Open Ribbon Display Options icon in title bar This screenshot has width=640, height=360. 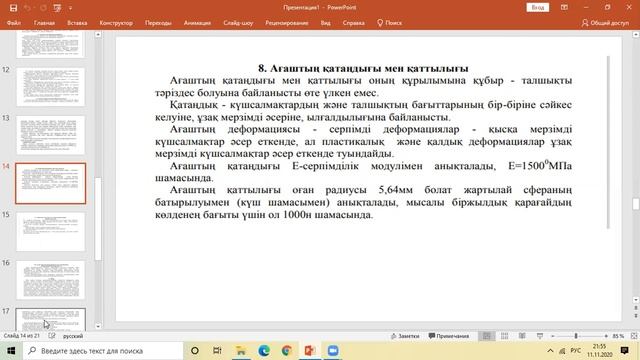[x=564, y=7]
